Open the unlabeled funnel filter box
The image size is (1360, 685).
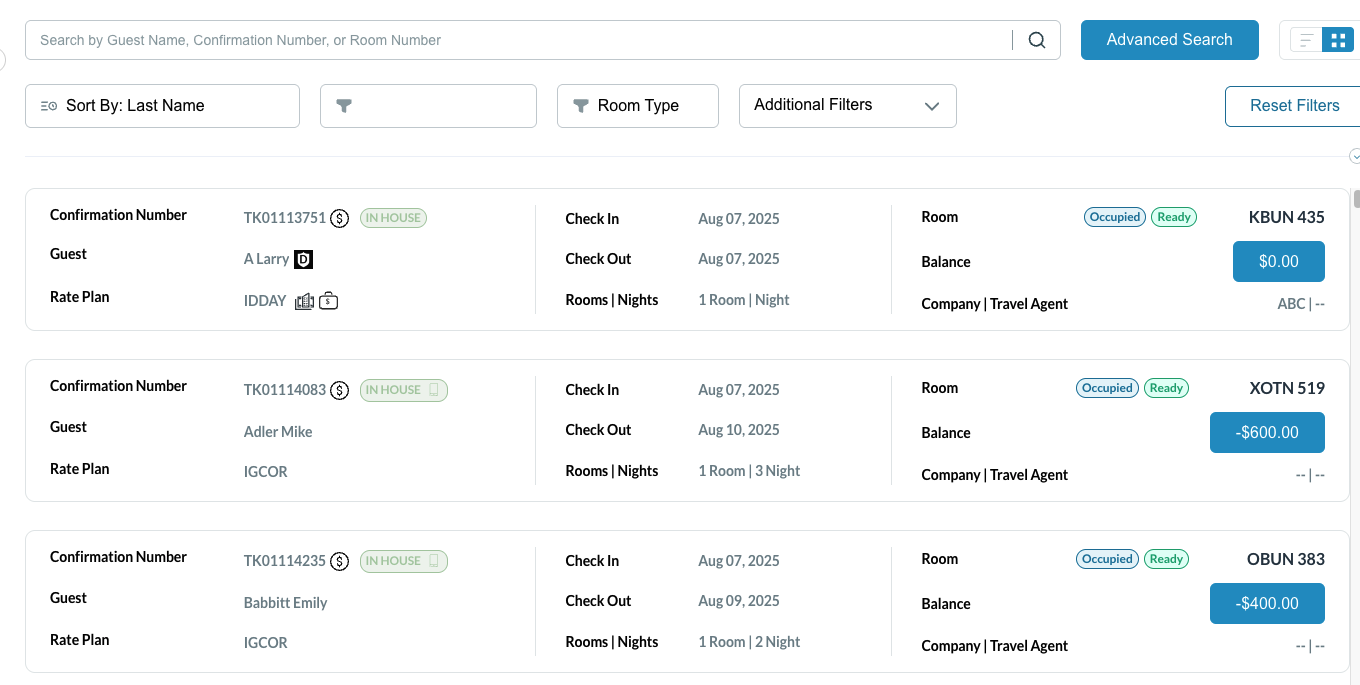428,106
